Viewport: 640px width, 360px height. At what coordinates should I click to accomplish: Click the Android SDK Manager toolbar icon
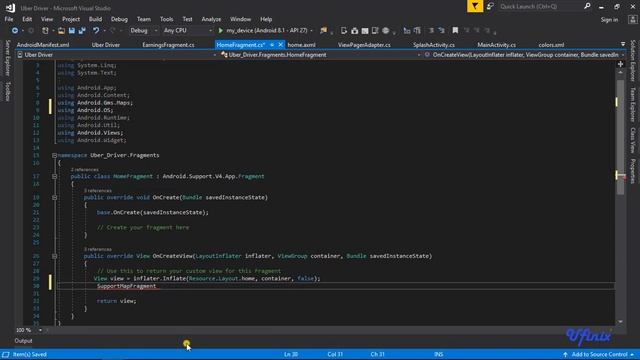[354, 31]
